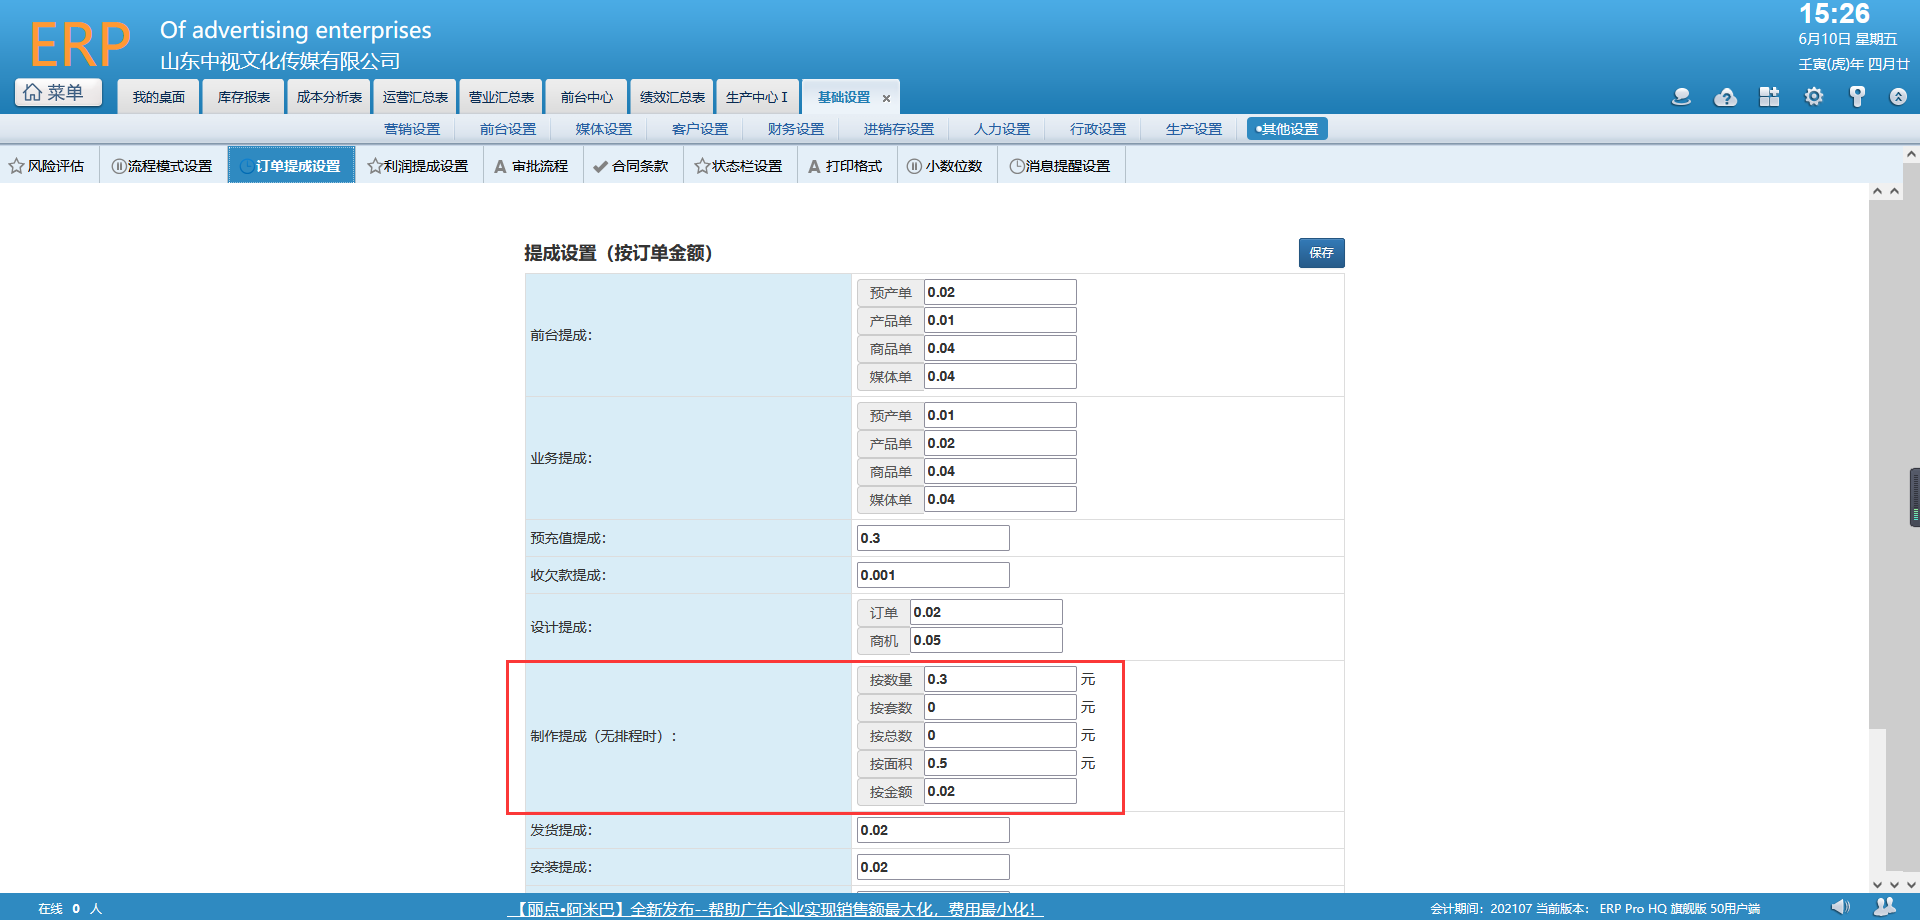Image resolution: width=1920 pixels, height=920 pixels.
Task: Open the 菜单 home menu button
Action: 58,93
